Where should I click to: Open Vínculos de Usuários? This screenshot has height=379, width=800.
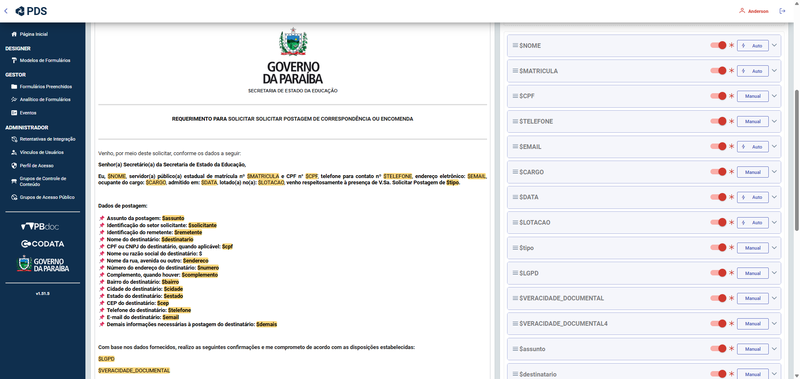click(37, 152)
